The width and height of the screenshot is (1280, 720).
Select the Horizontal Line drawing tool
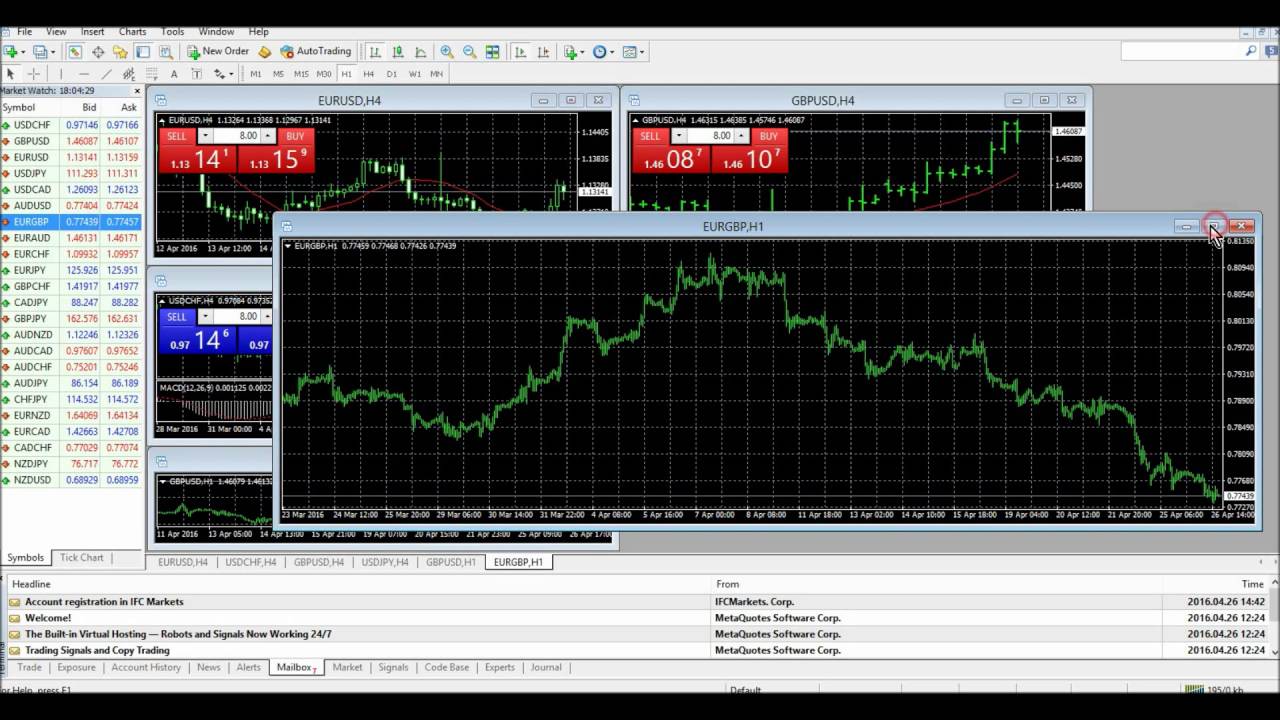[84, 74]
